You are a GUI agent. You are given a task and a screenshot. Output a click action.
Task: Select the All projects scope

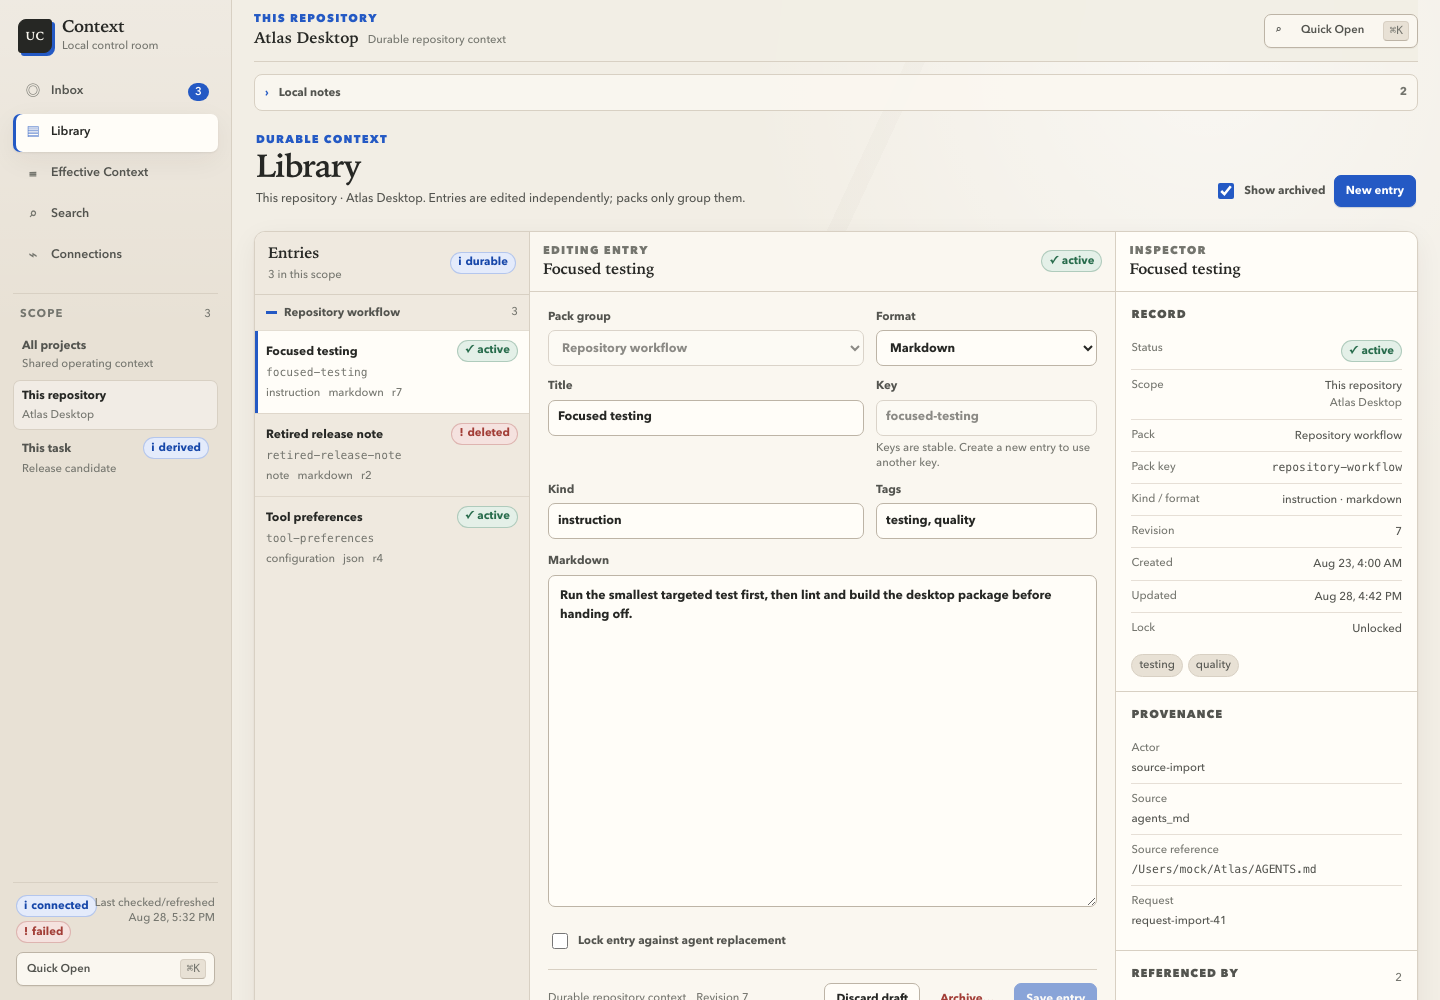(116, 354)
